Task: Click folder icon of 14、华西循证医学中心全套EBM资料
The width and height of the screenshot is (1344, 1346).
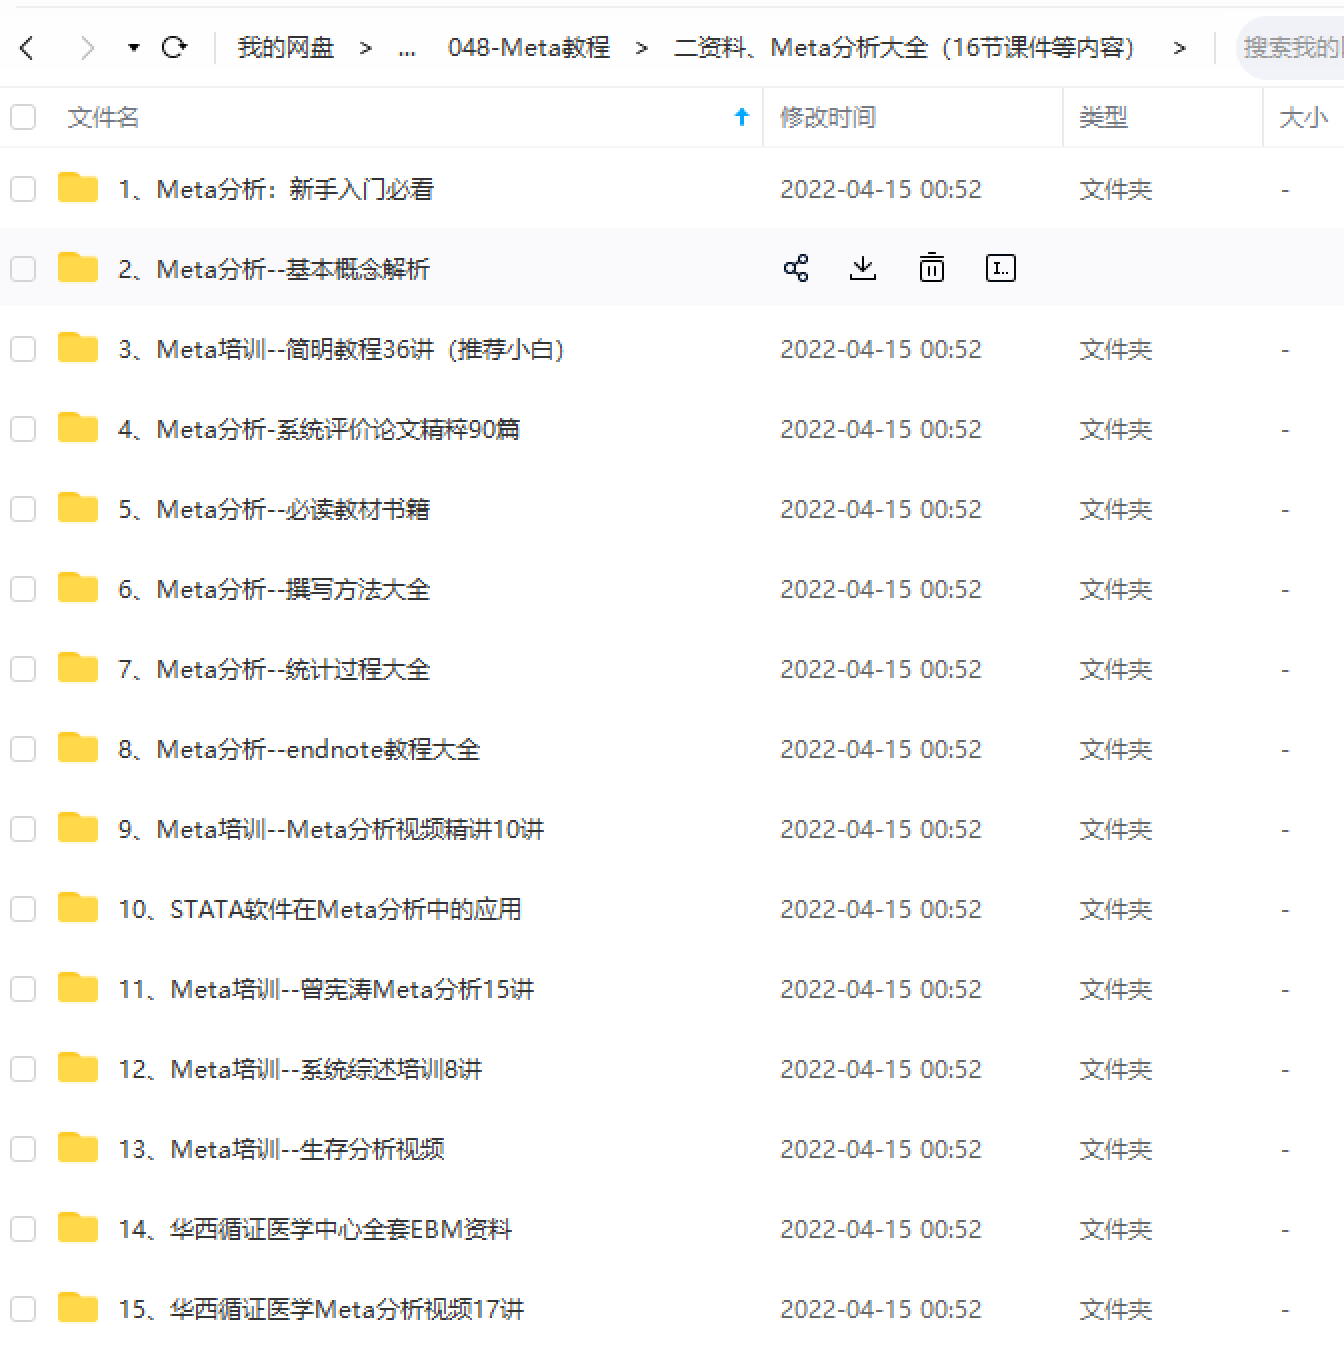Action: pos(78,1228)
